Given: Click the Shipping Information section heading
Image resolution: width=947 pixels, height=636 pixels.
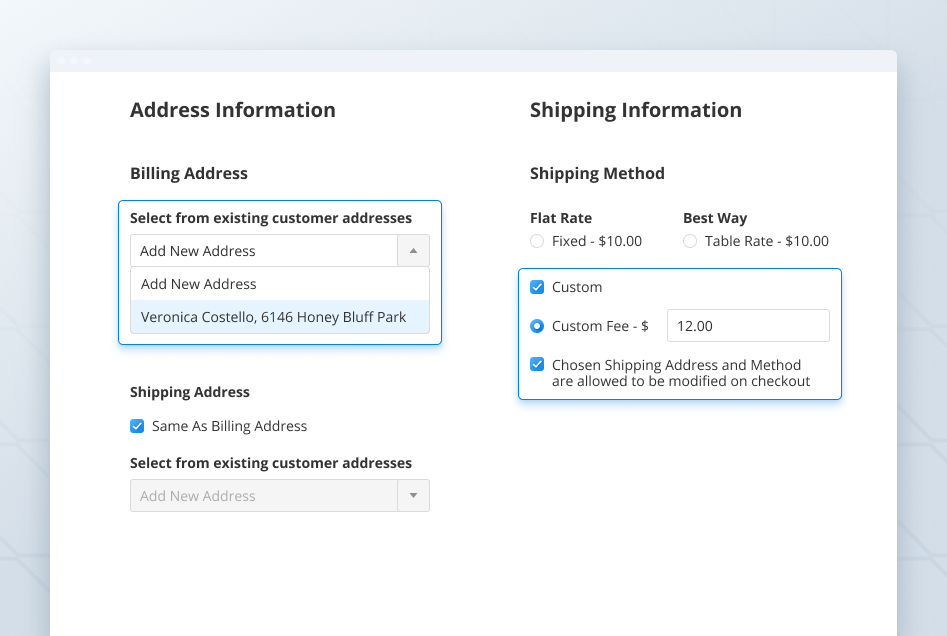Looking at the screenshot, I should [x=636, y=110].
